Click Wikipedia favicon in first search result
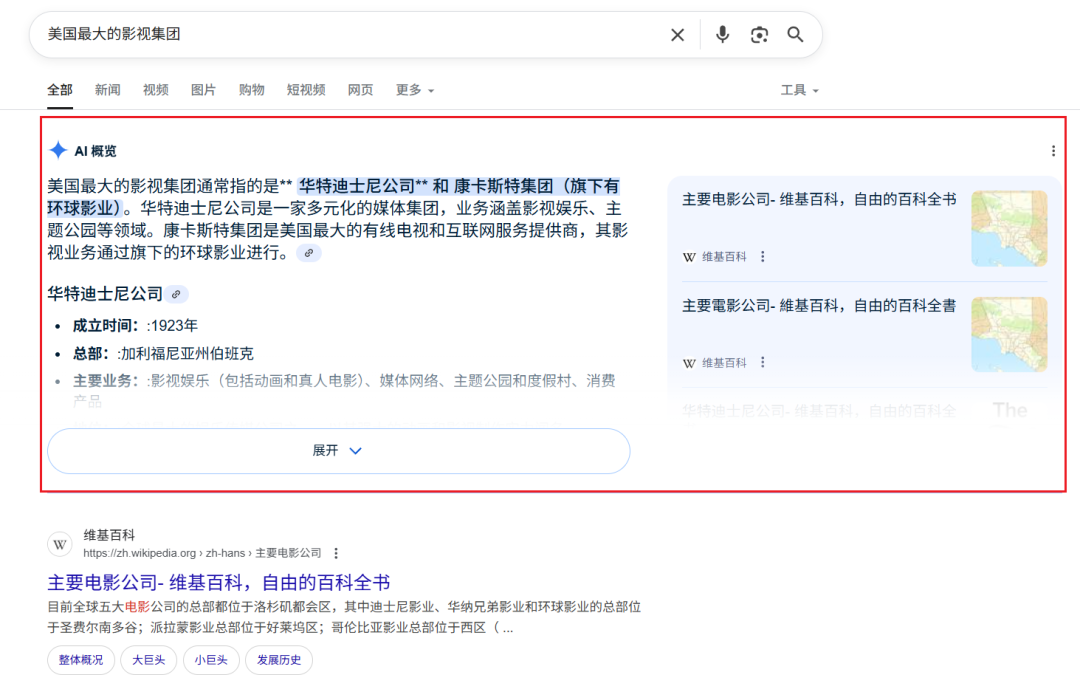1080x689 pixels. click(60, 544)
